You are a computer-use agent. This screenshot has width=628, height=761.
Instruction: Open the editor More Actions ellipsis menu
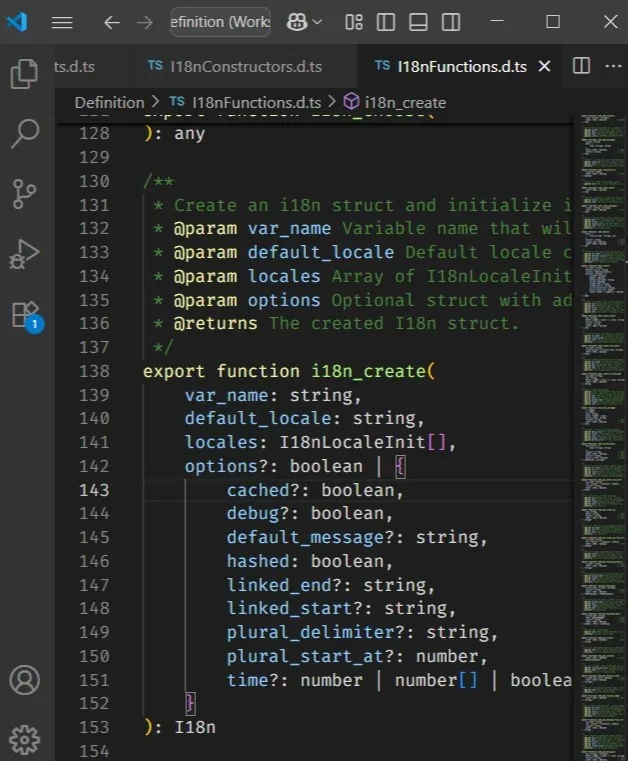click(x=611, y=66)
